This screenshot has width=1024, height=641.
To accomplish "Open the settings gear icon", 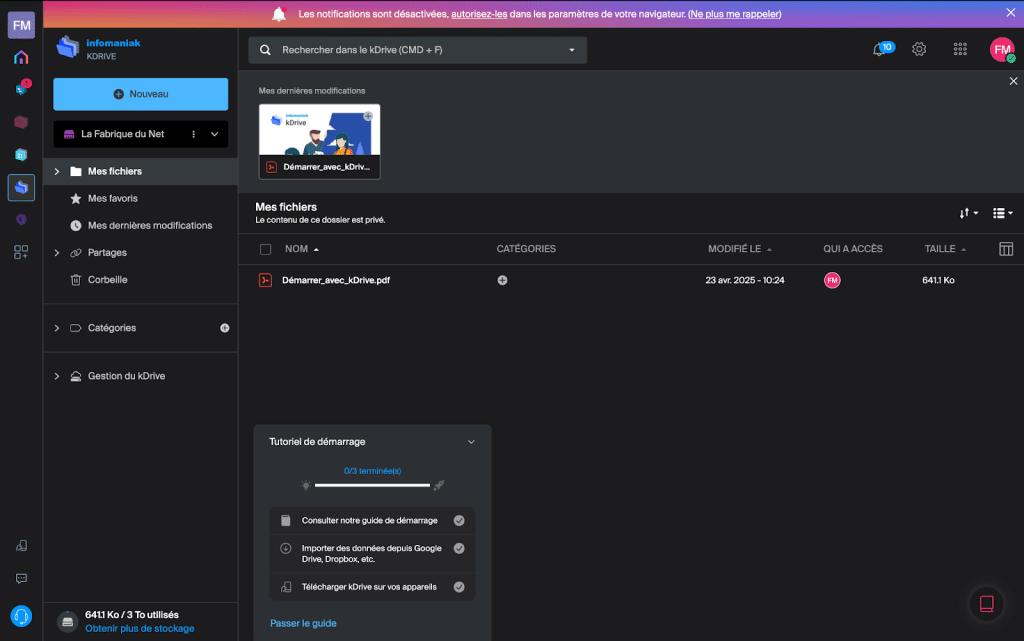I will [x=919, y=49].
